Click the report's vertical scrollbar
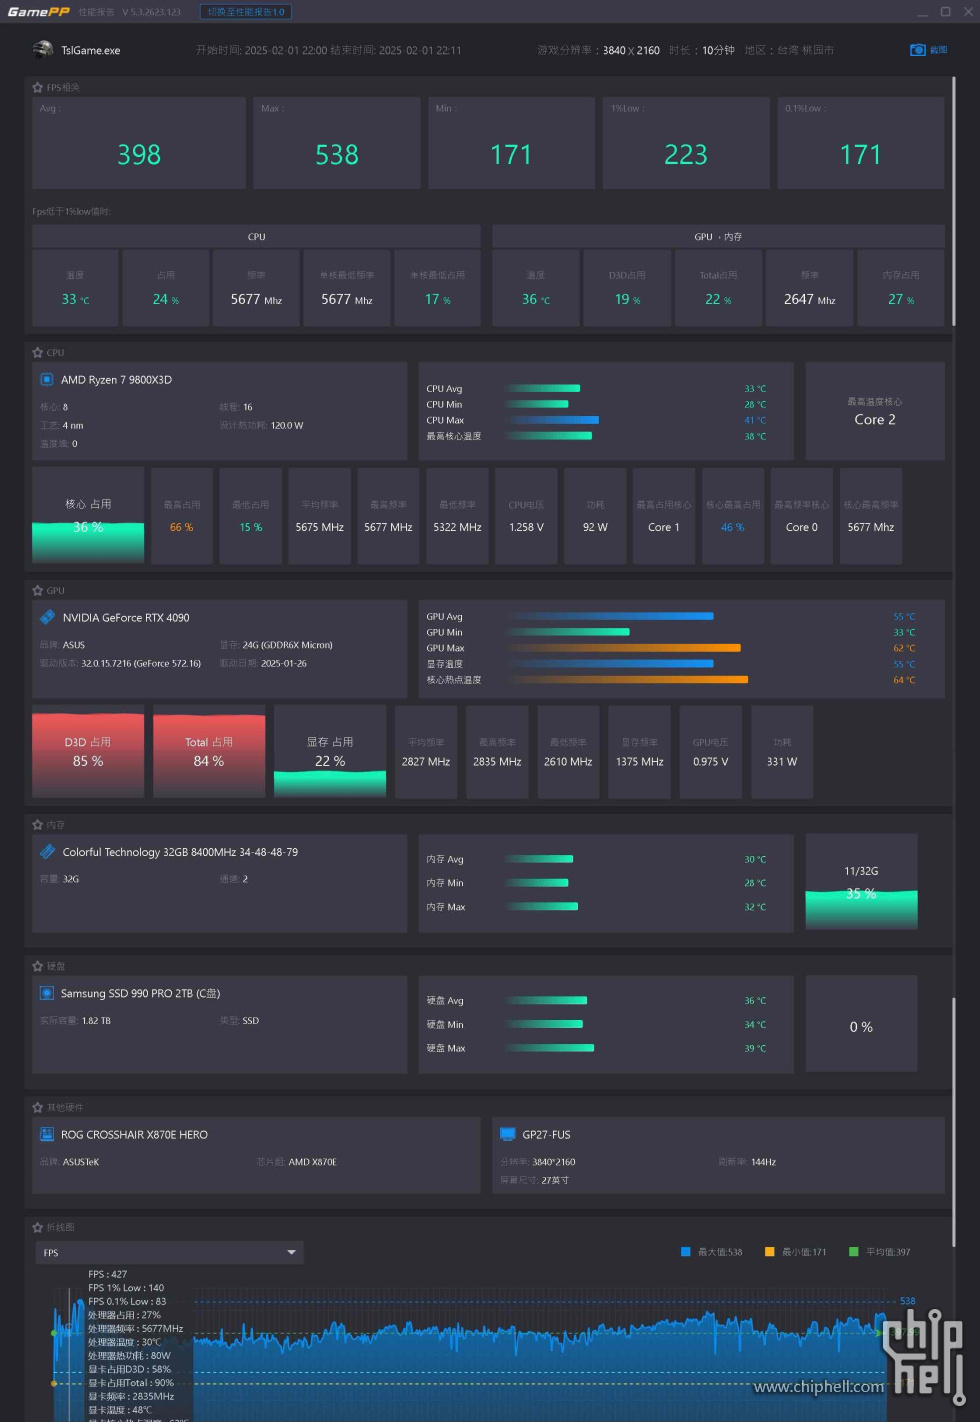Image resolution: width=980 pixels, height=1422 pixels. point(954,200)
